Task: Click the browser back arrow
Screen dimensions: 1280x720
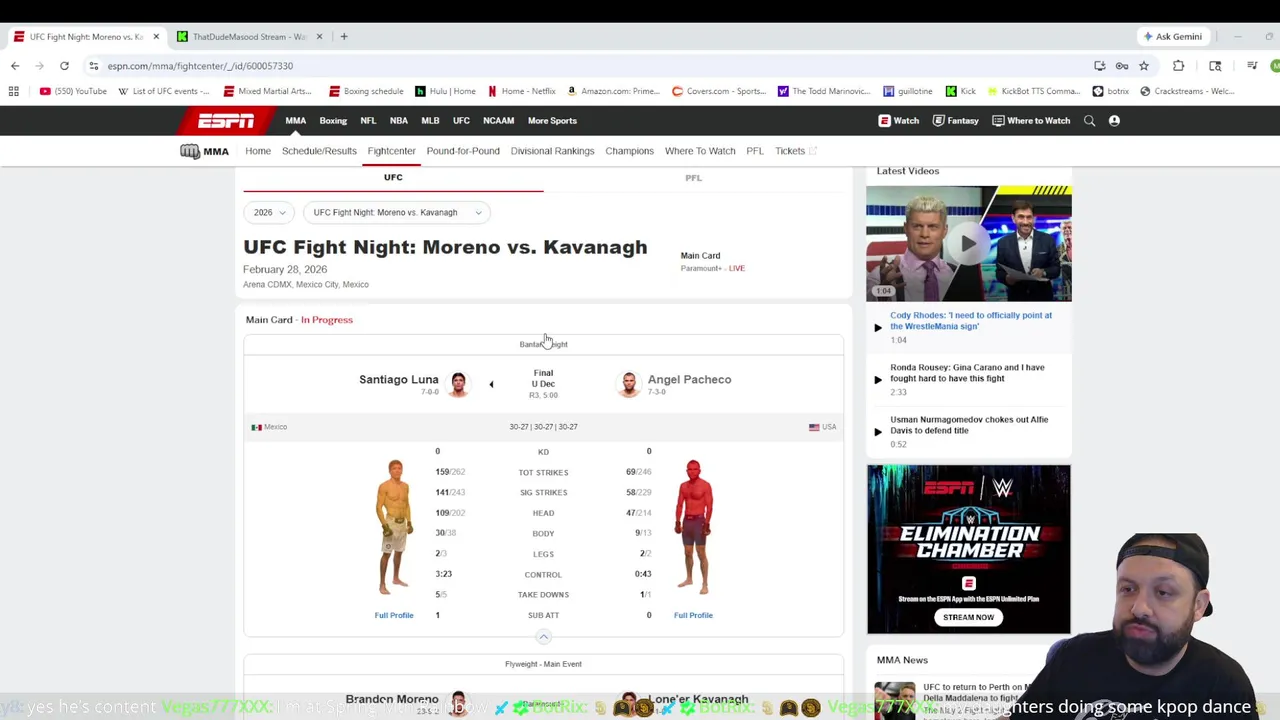Action: [x=15, y=66]
